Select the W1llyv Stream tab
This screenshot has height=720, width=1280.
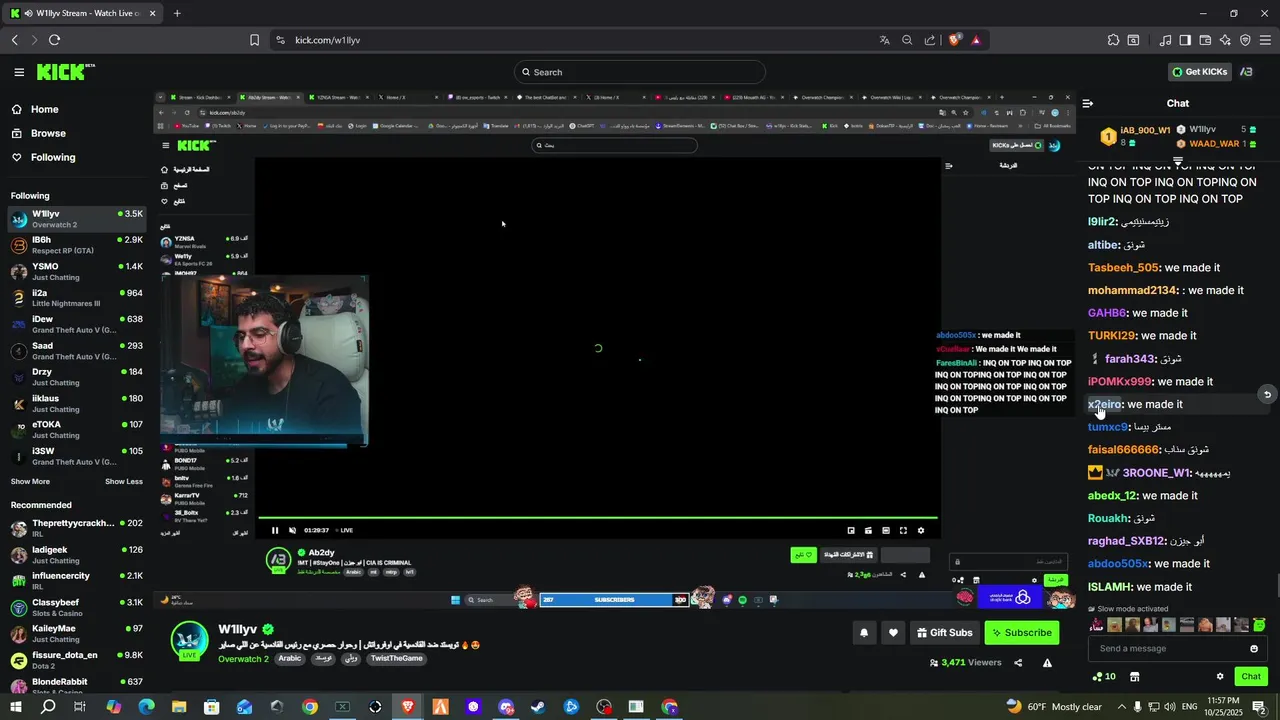(x=84, y=13)
